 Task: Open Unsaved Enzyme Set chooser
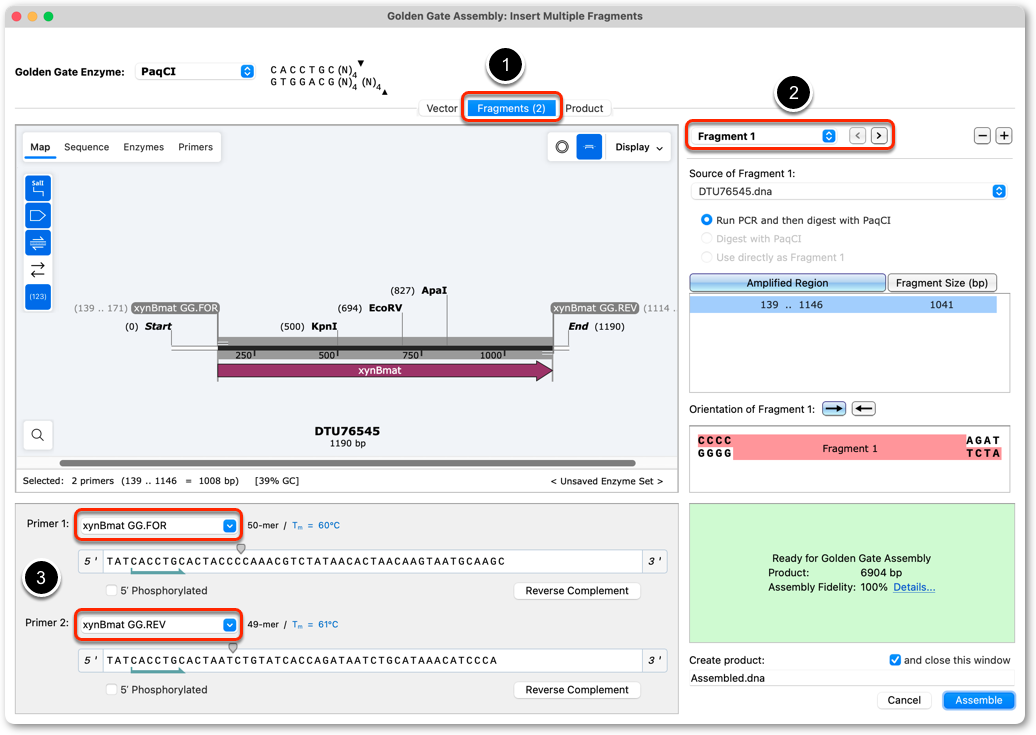point(607,481)
